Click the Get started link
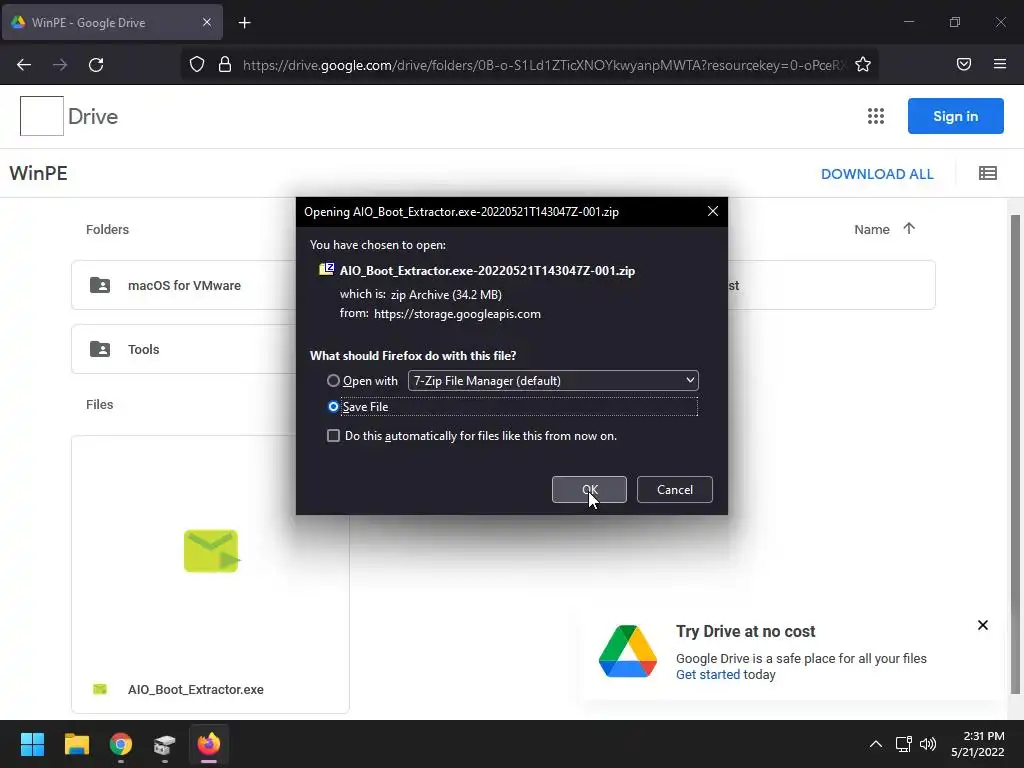 (x=708, y=675)
